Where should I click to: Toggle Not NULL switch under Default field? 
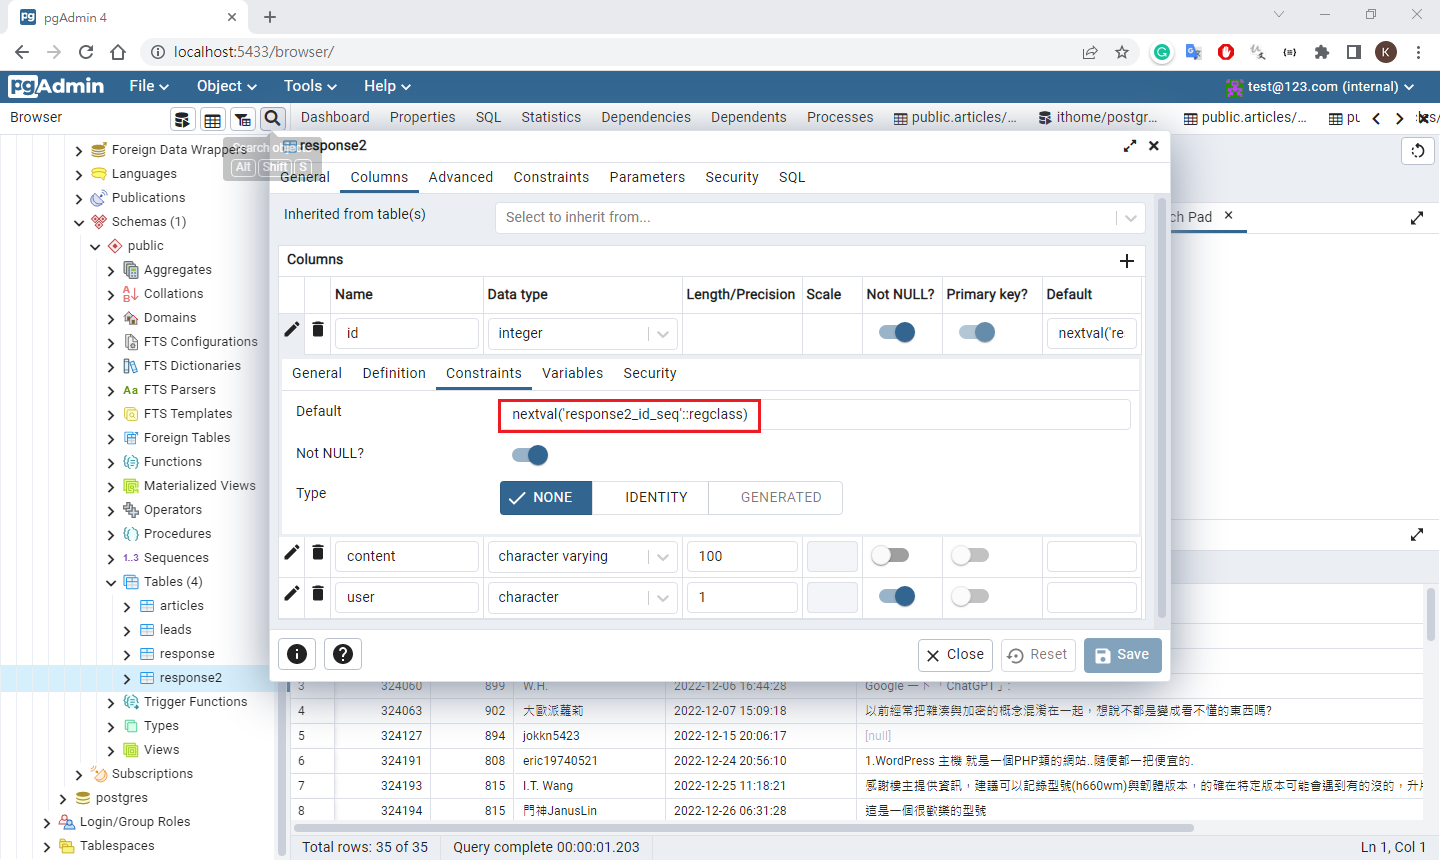coord(530,456)
